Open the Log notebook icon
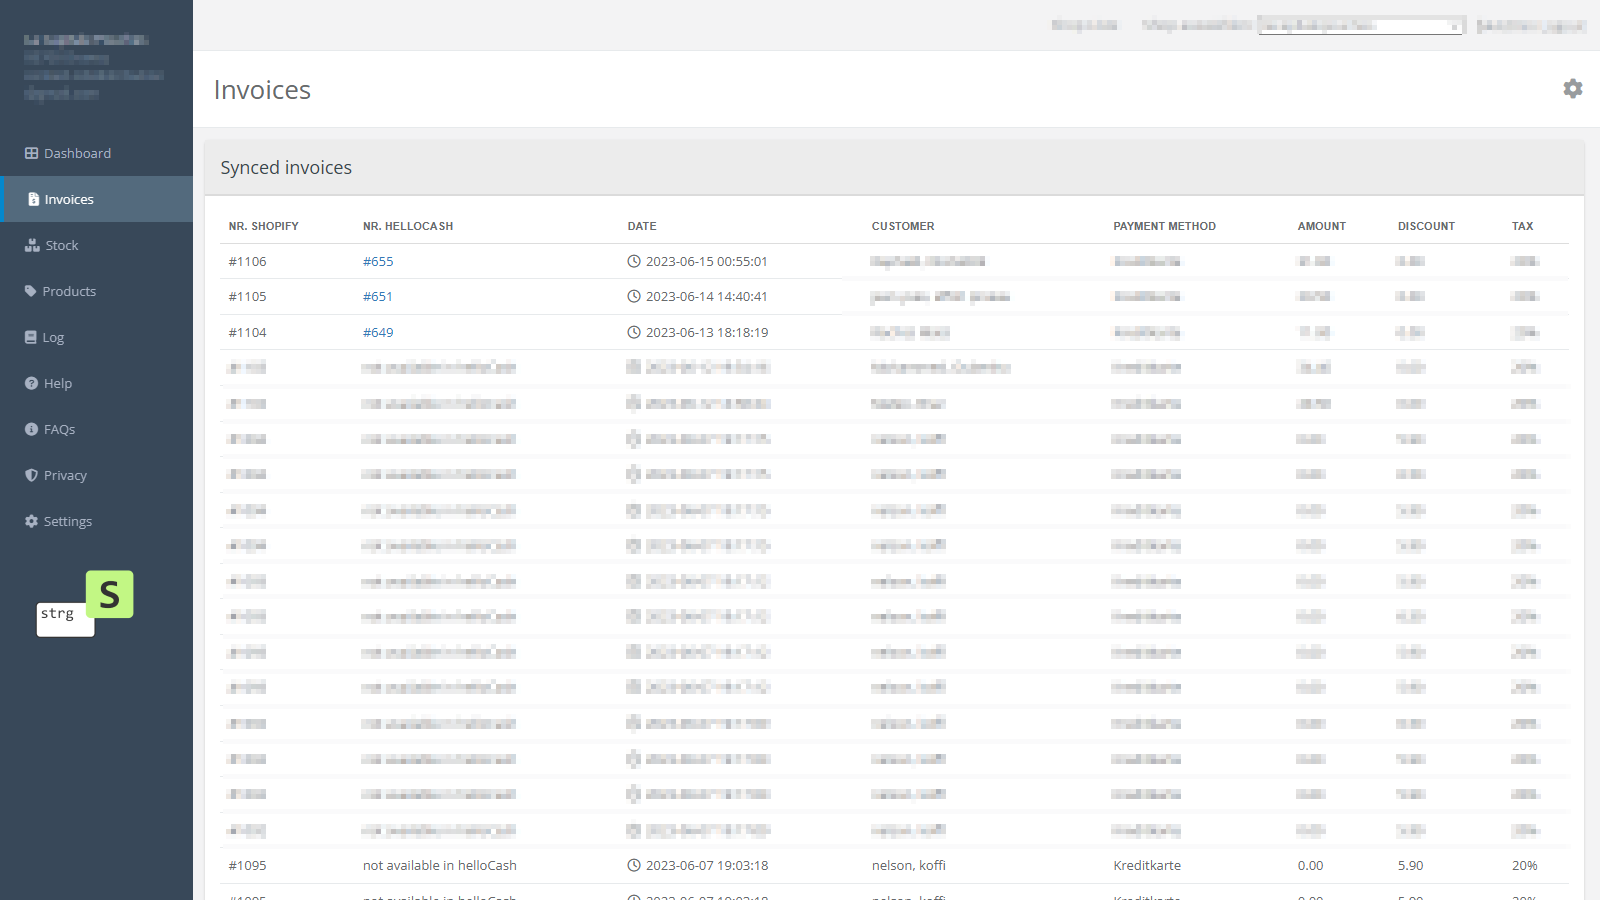 tap(30, 337)
